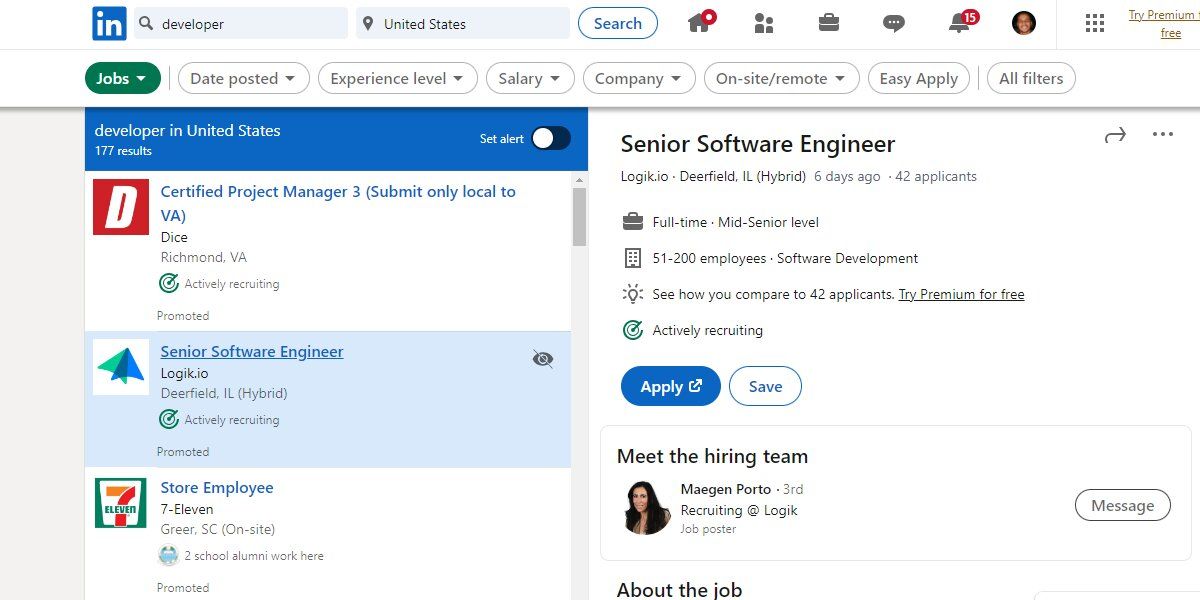Viewport: 1200px width, 600px height.
Task: Open the On-site/remote dropdown
Action: click(781, 77)
